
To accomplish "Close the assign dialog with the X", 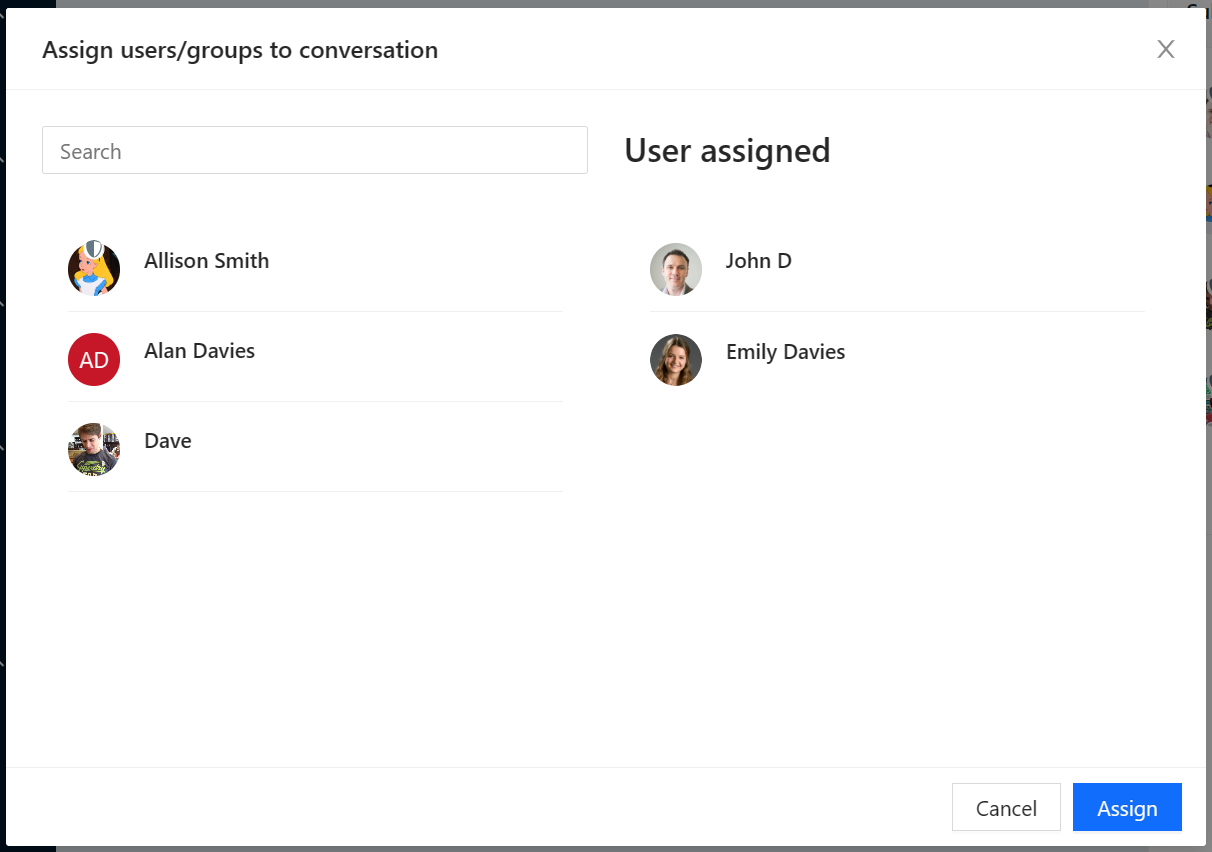I will point(1165,50).
